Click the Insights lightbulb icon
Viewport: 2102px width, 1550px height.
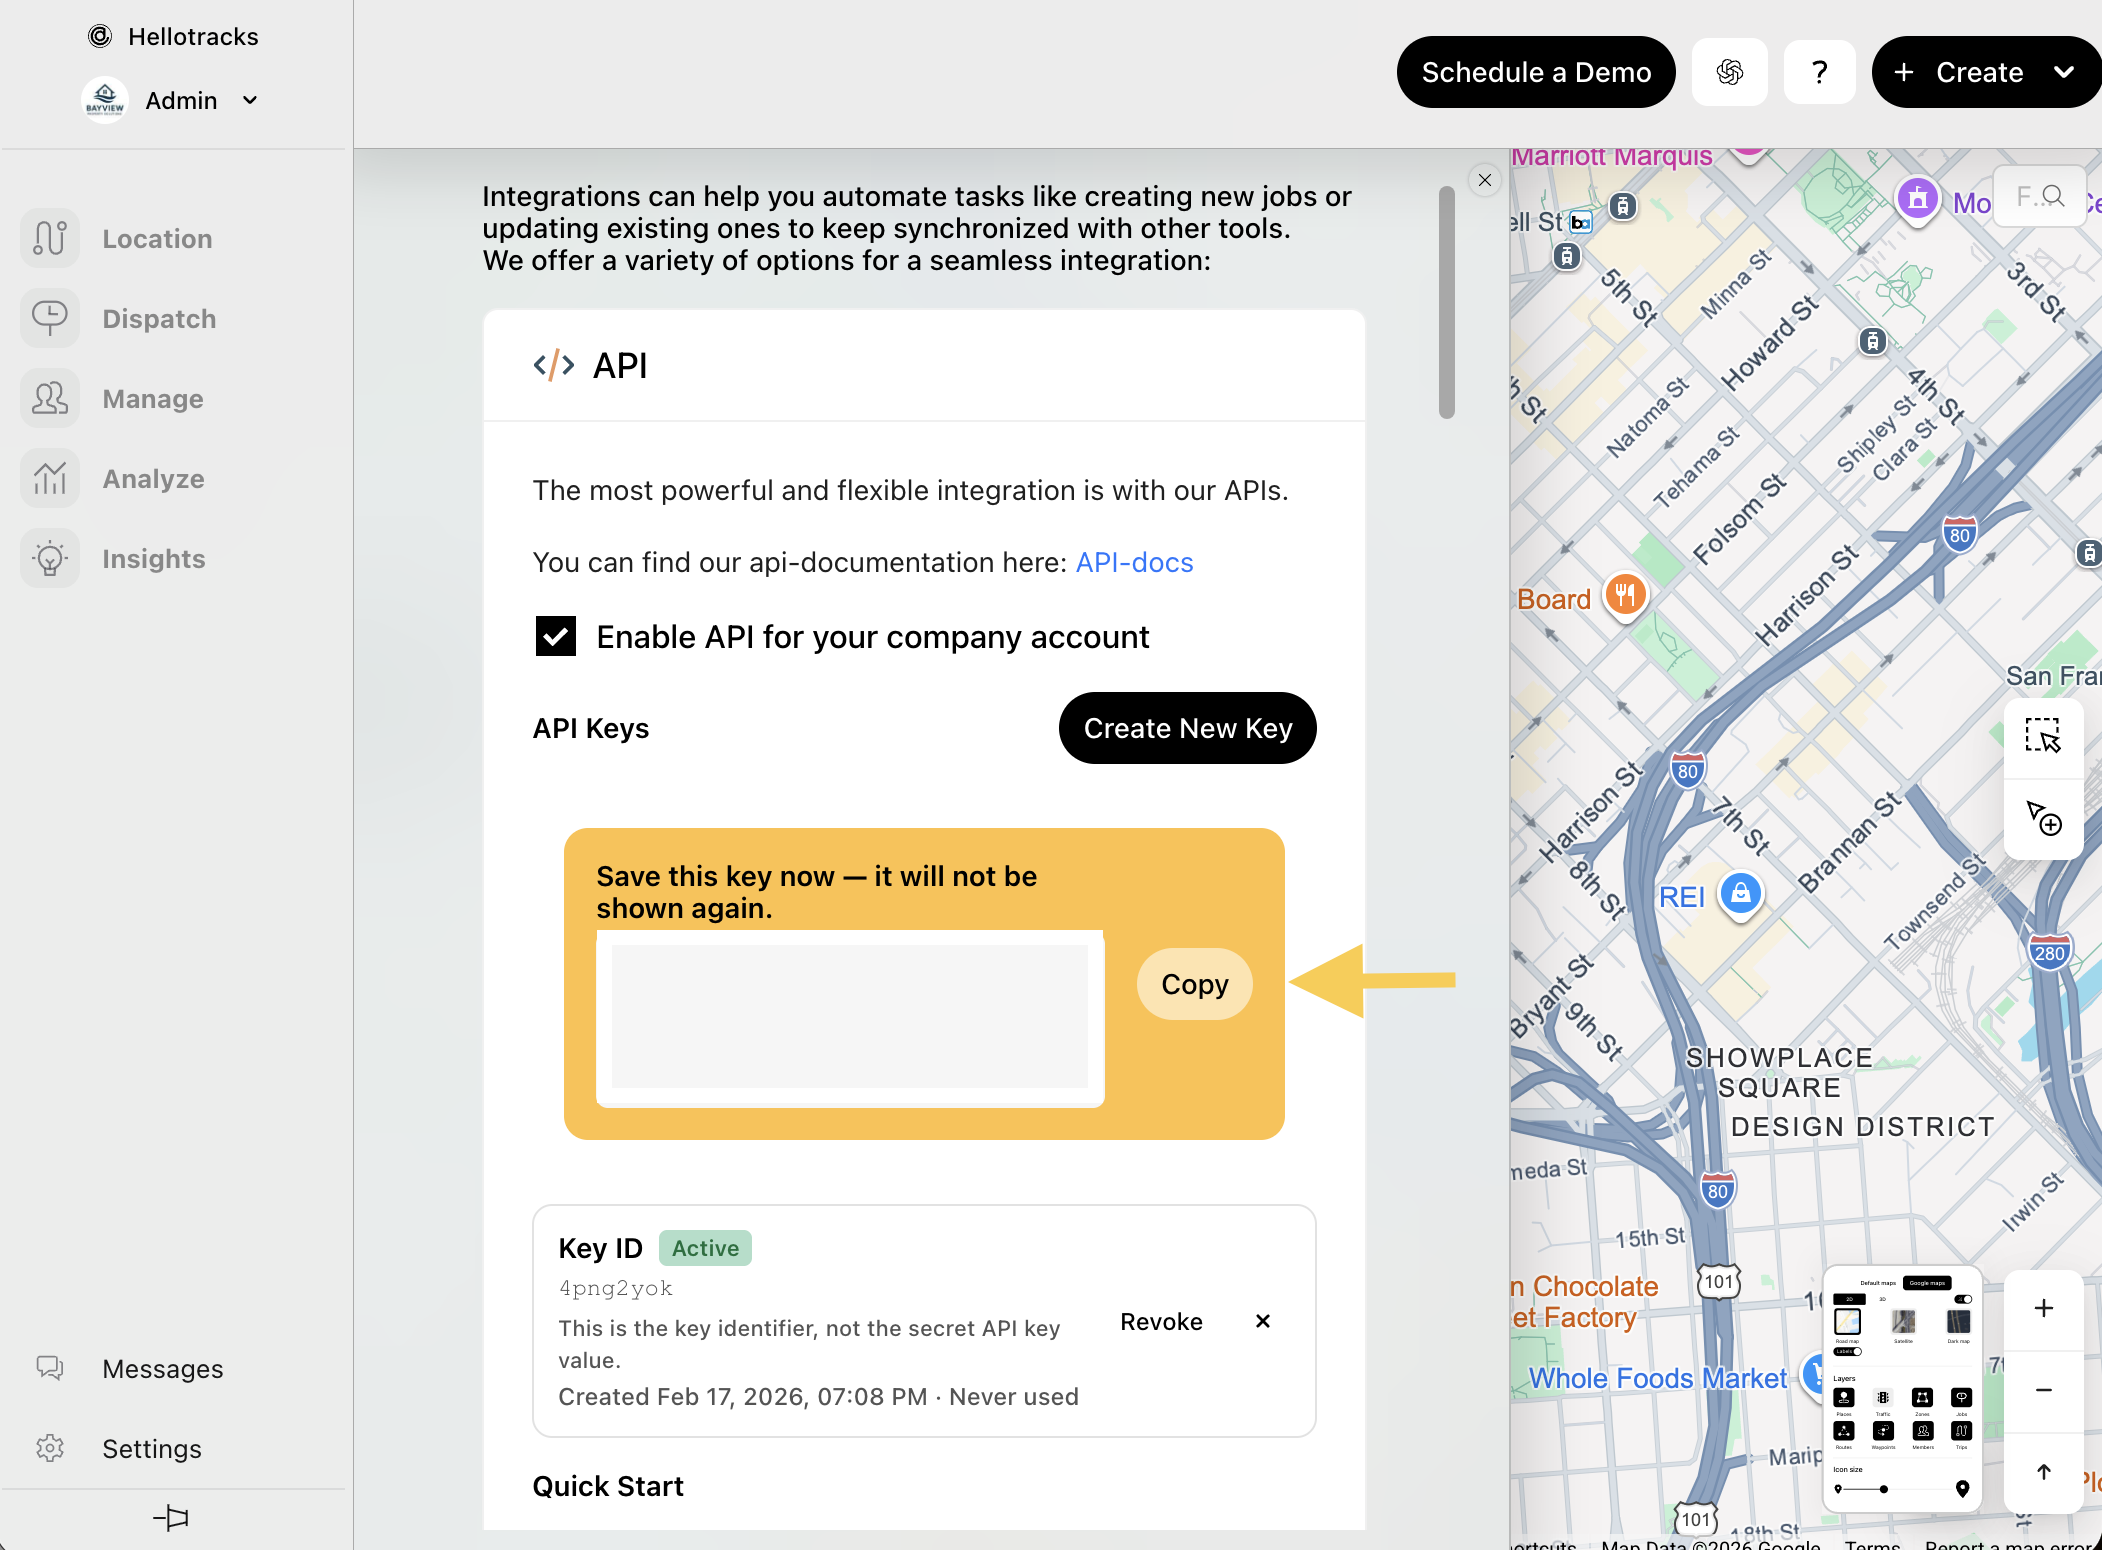[x=50, y=558]
